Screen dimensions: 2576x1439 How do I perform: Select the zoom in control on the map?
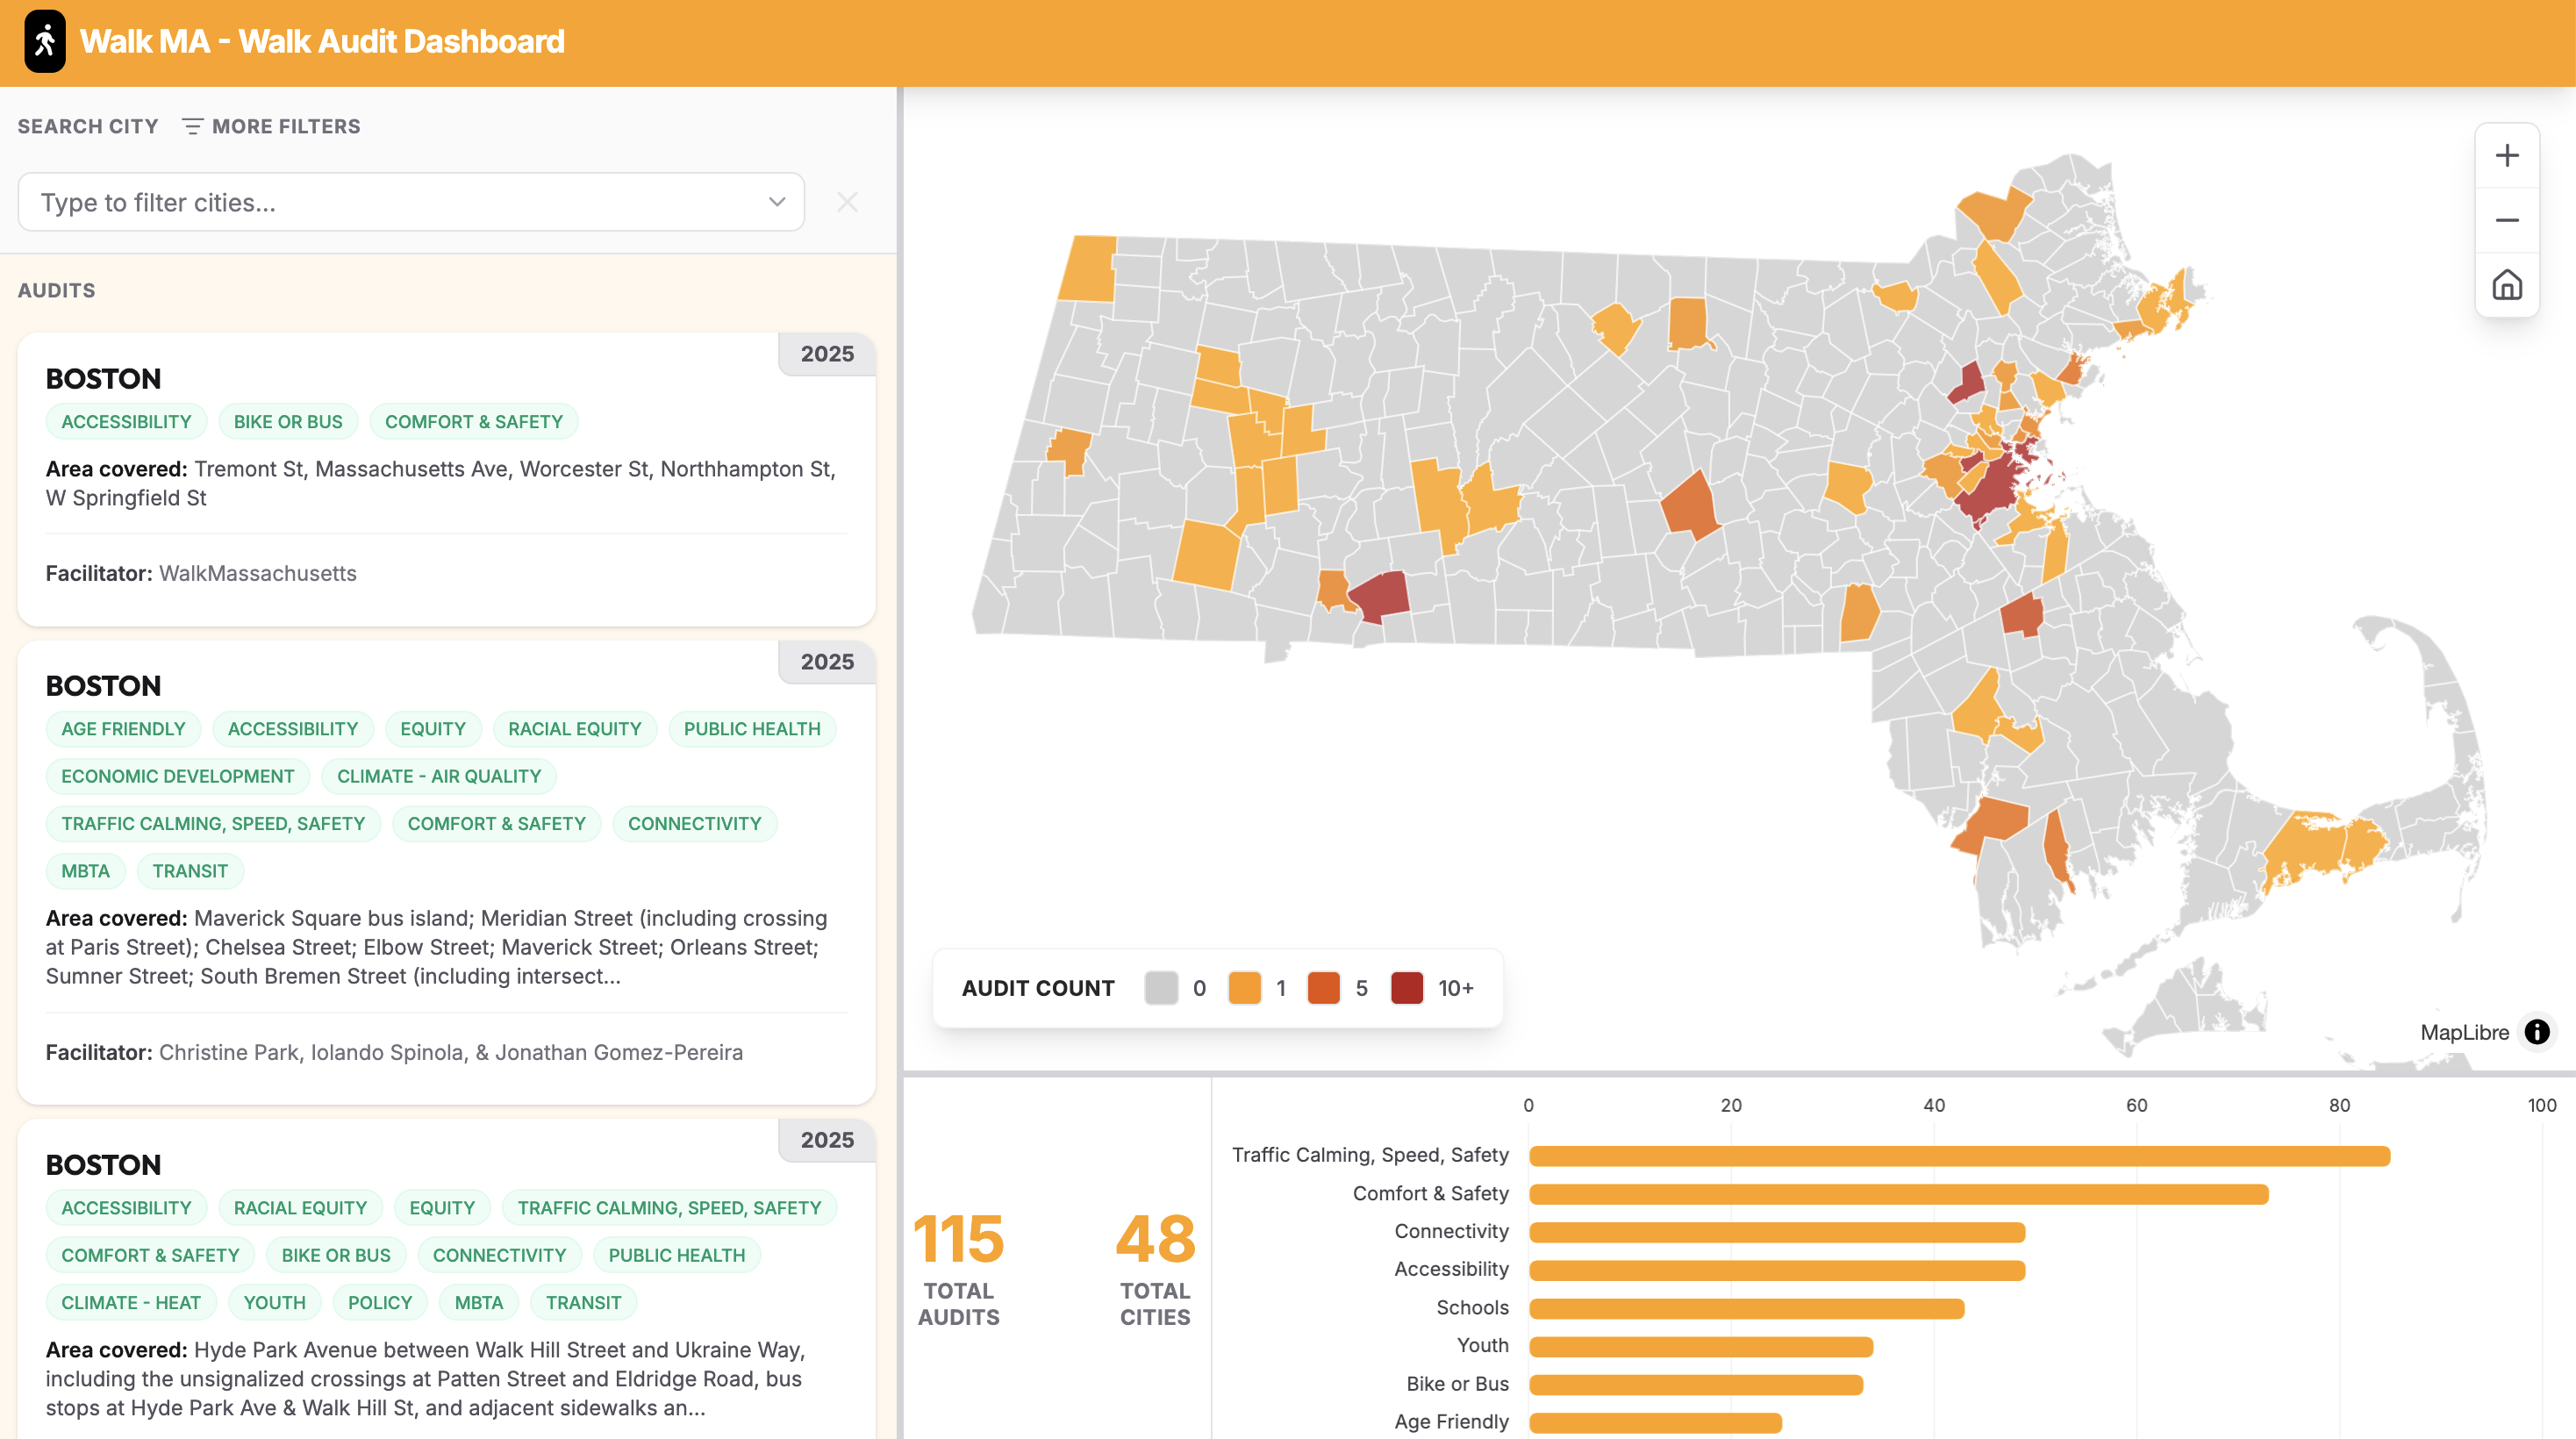pyautogui.click(x=2507, y=154)
